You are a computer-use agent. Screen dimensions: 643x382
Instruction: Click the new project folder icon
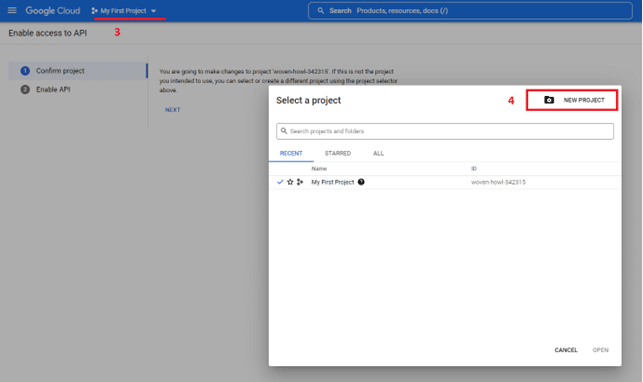[549, 100]
